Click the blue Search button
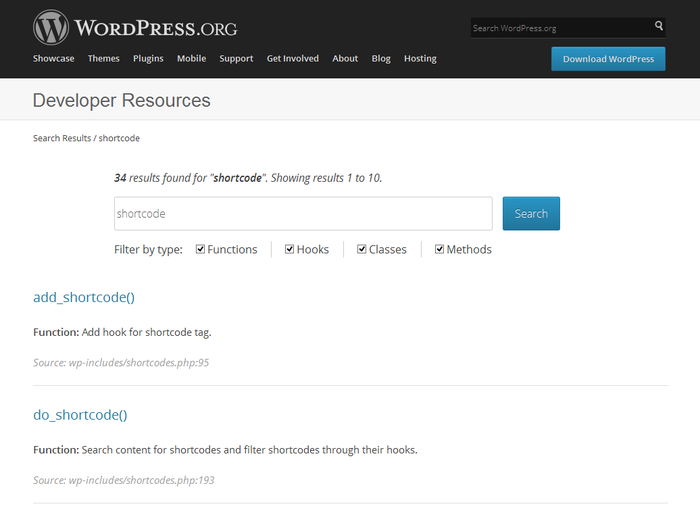 click(x=531, y=214)
